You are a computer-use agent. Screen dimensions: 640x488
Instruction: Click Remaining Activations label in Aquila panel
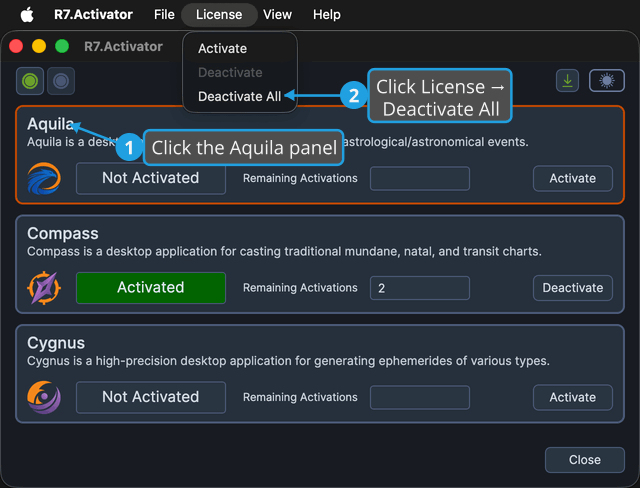click(300, 178)
